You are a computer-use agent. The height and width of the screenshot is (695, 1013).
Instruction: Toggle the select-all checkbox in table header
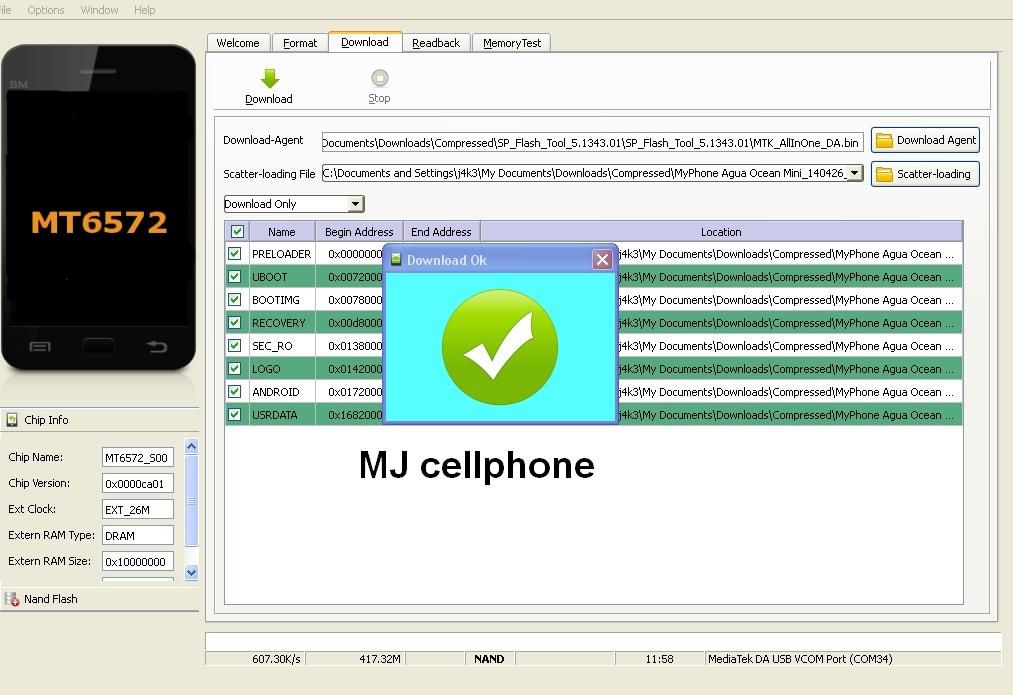pos(237,232)
